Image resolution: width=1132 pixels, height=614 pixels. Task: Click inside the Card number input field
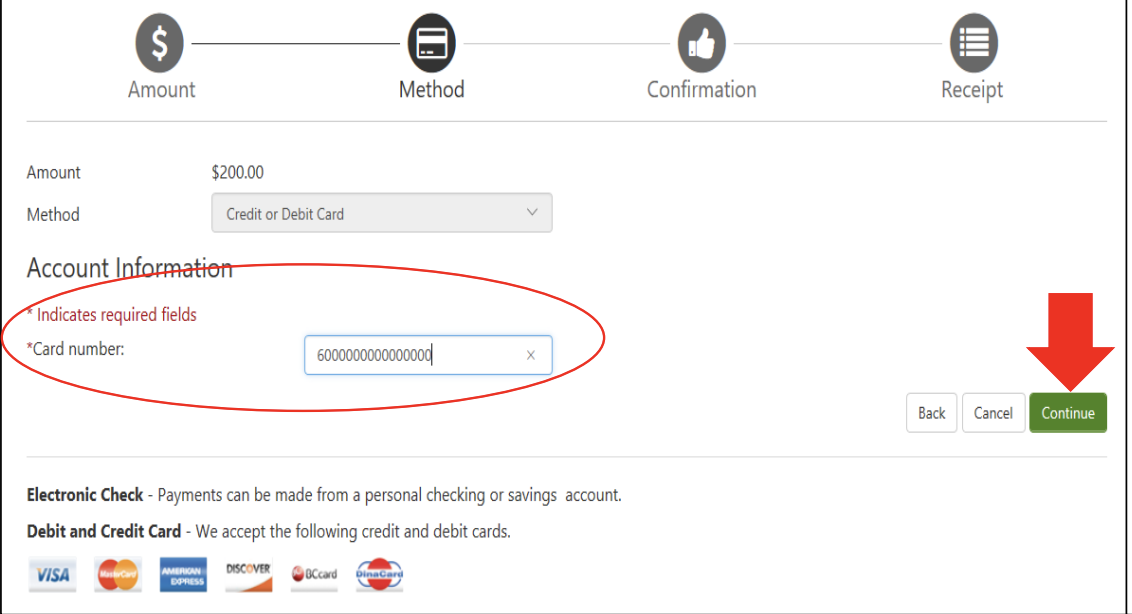click(420, 355)
